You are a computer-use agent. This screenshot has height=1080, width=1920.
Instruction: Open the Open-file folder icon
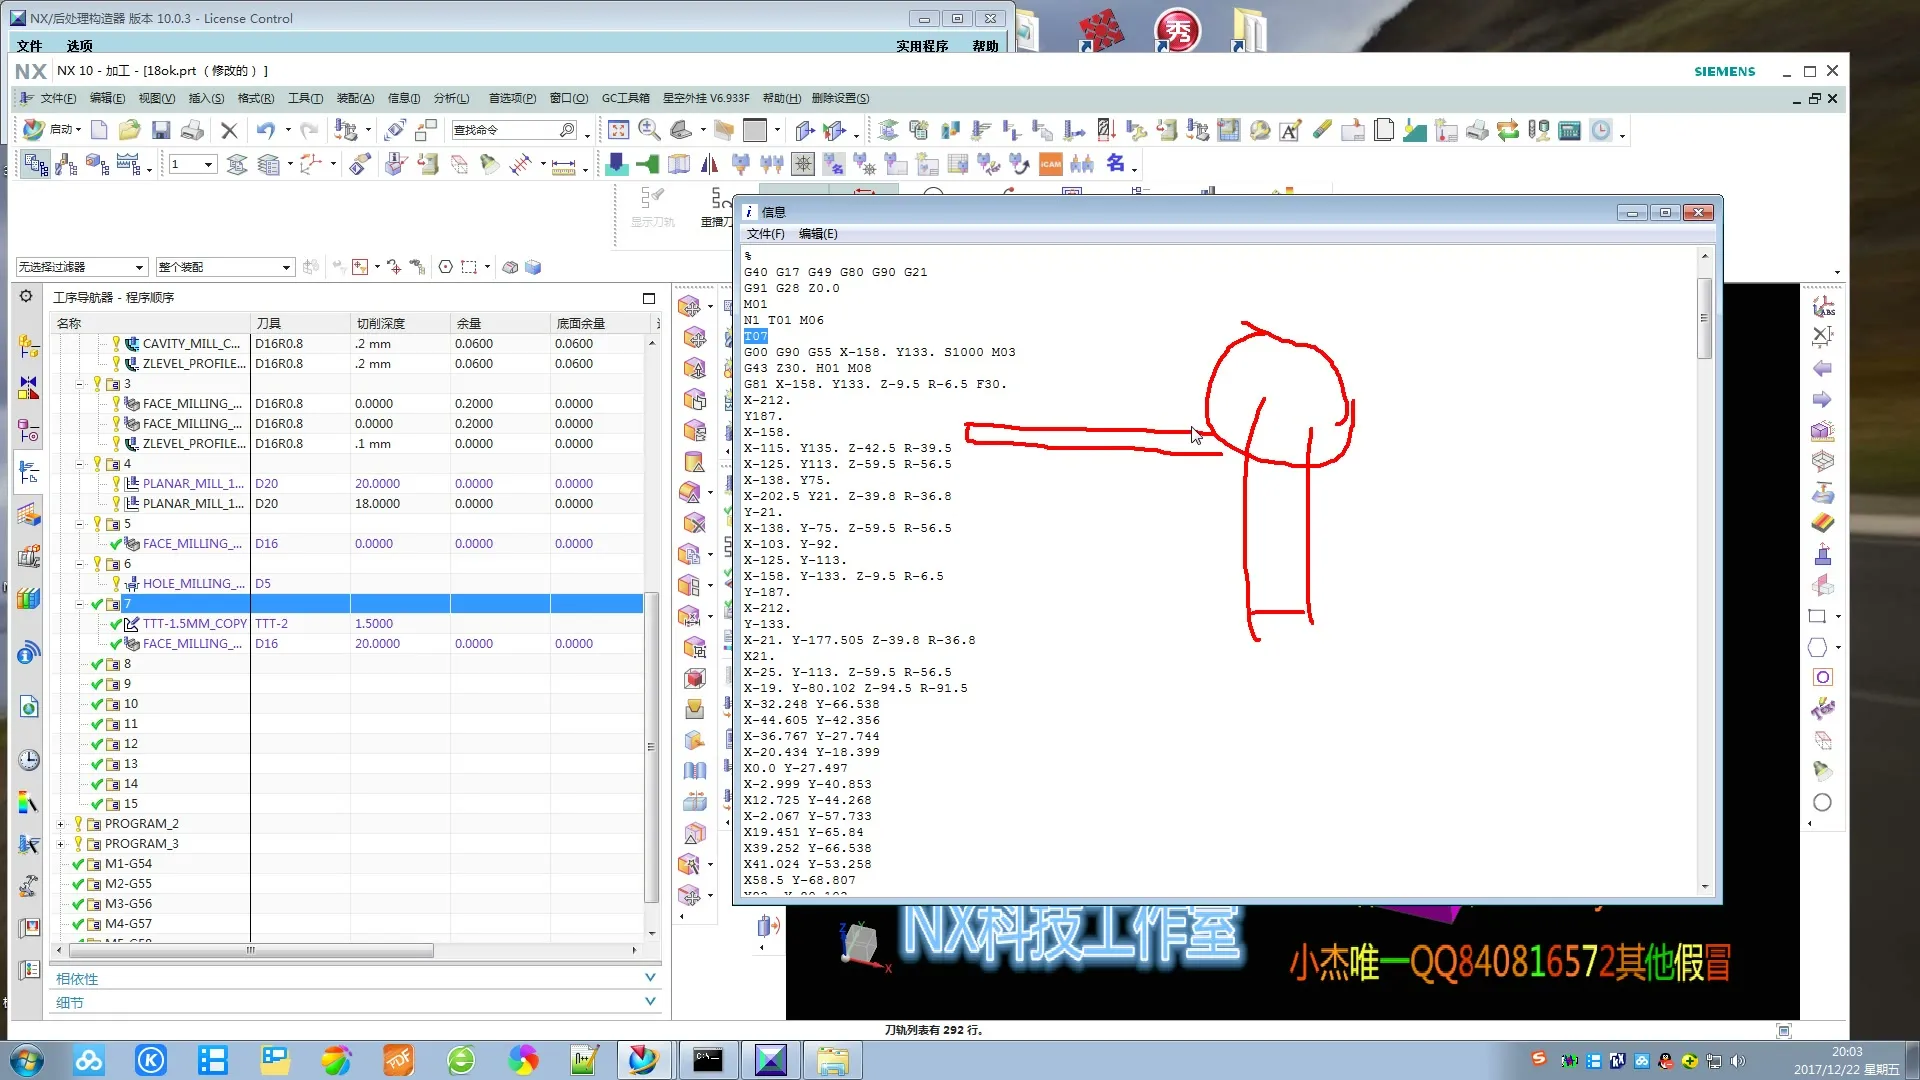(x=129, y=131)
